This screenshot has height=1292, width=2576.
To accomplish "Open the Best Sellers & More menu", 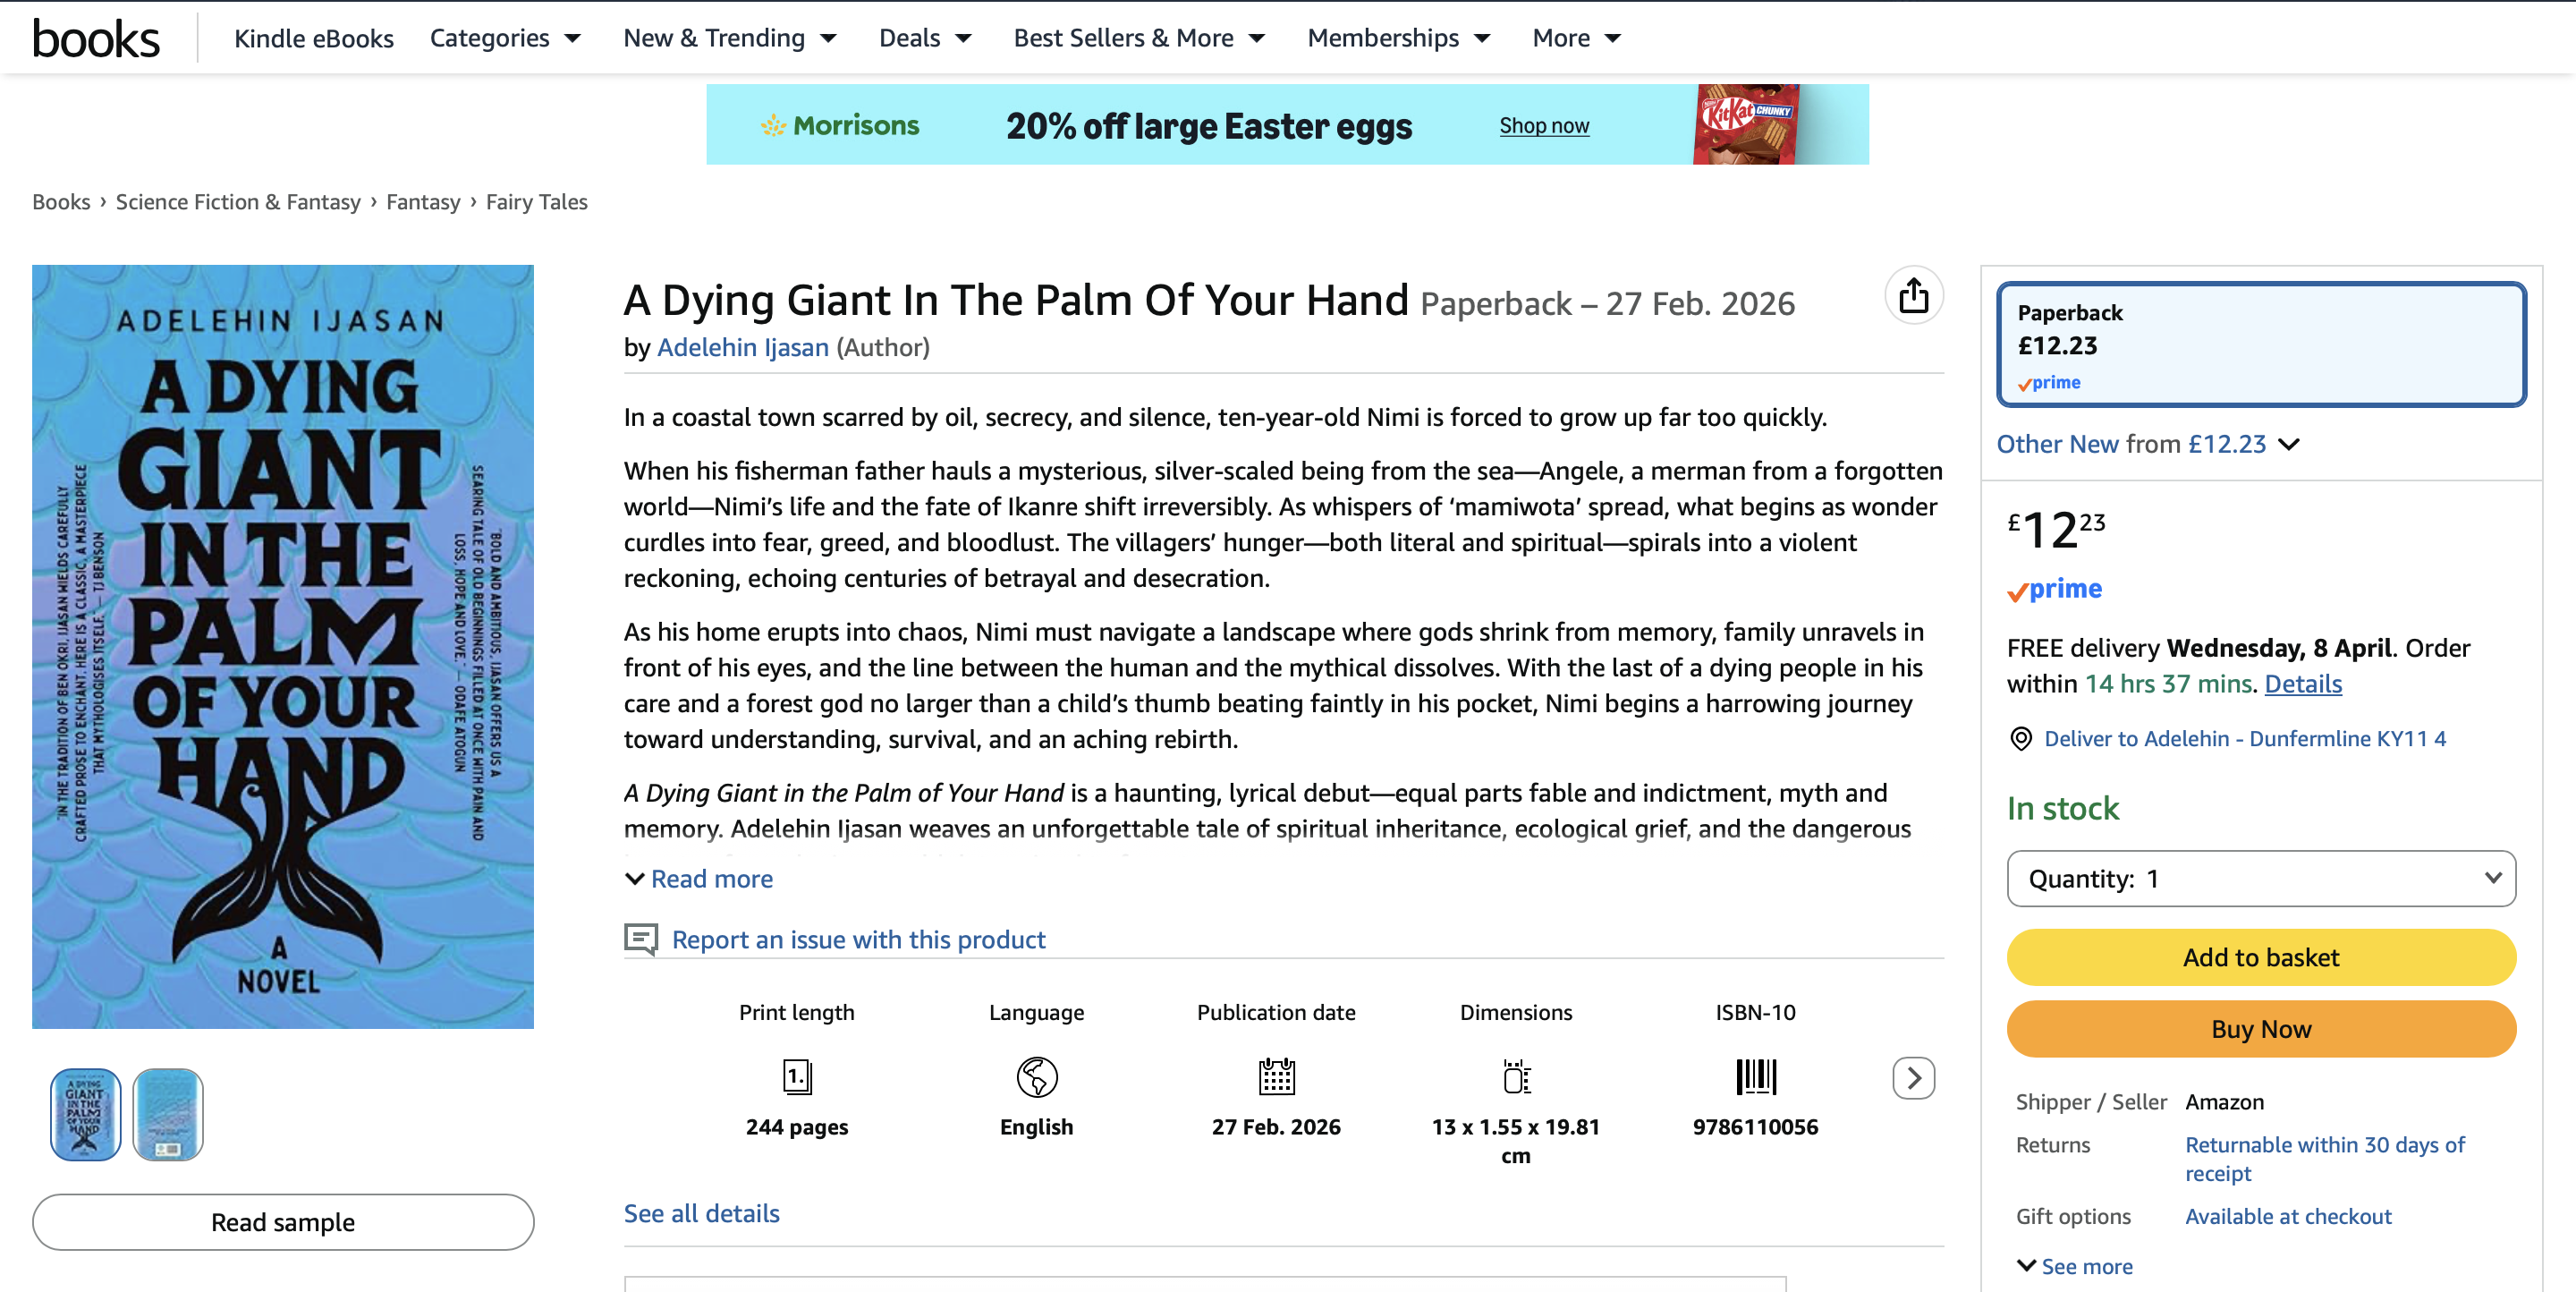I will tap(1138, 38).
